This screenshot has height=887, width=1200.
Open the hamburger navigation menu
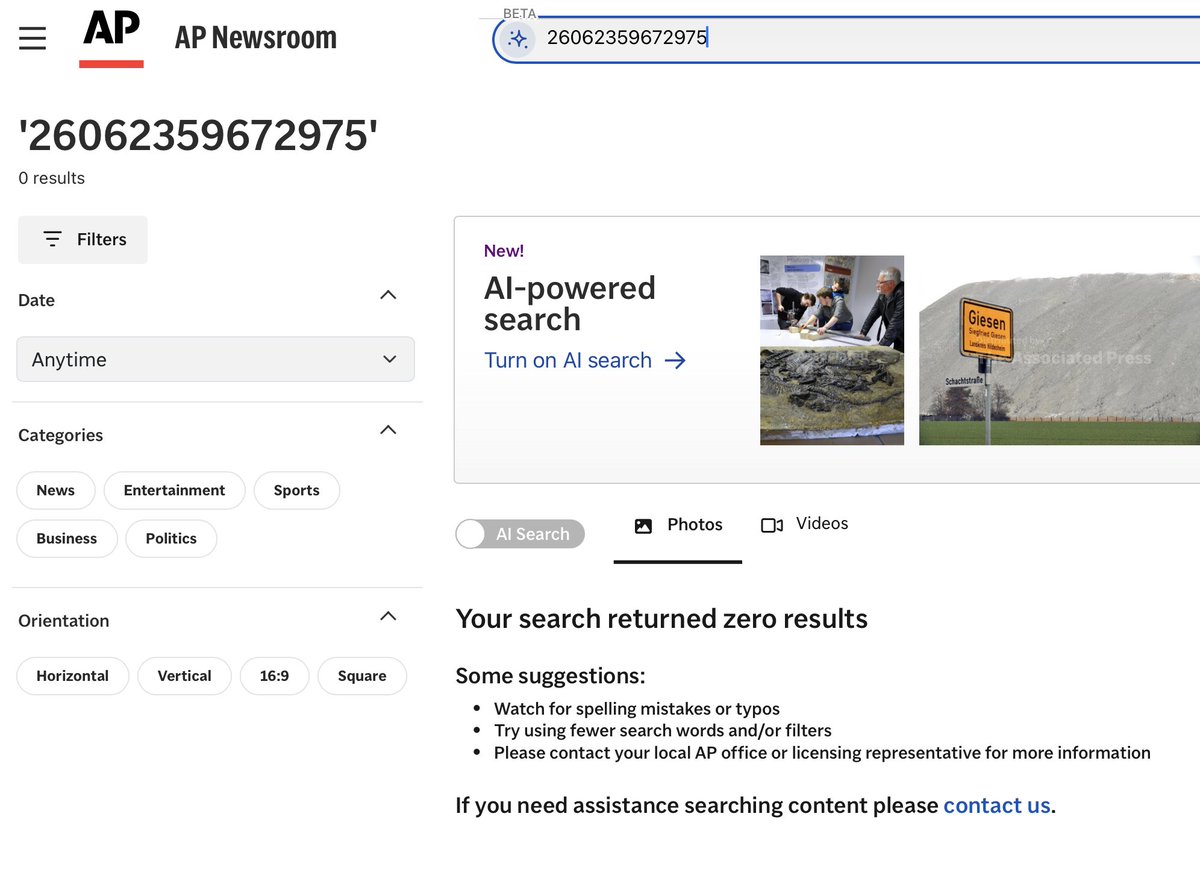pos(32,39)
